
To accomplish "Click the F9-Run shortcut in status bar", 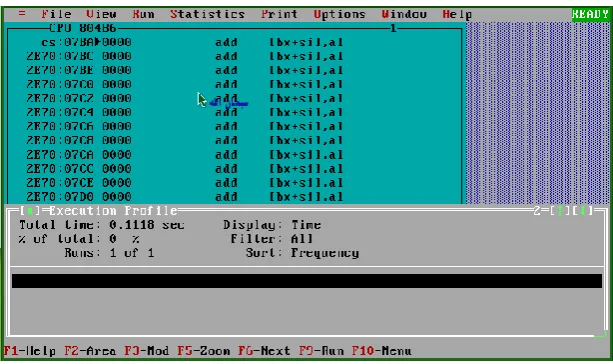I will (321, 351).
